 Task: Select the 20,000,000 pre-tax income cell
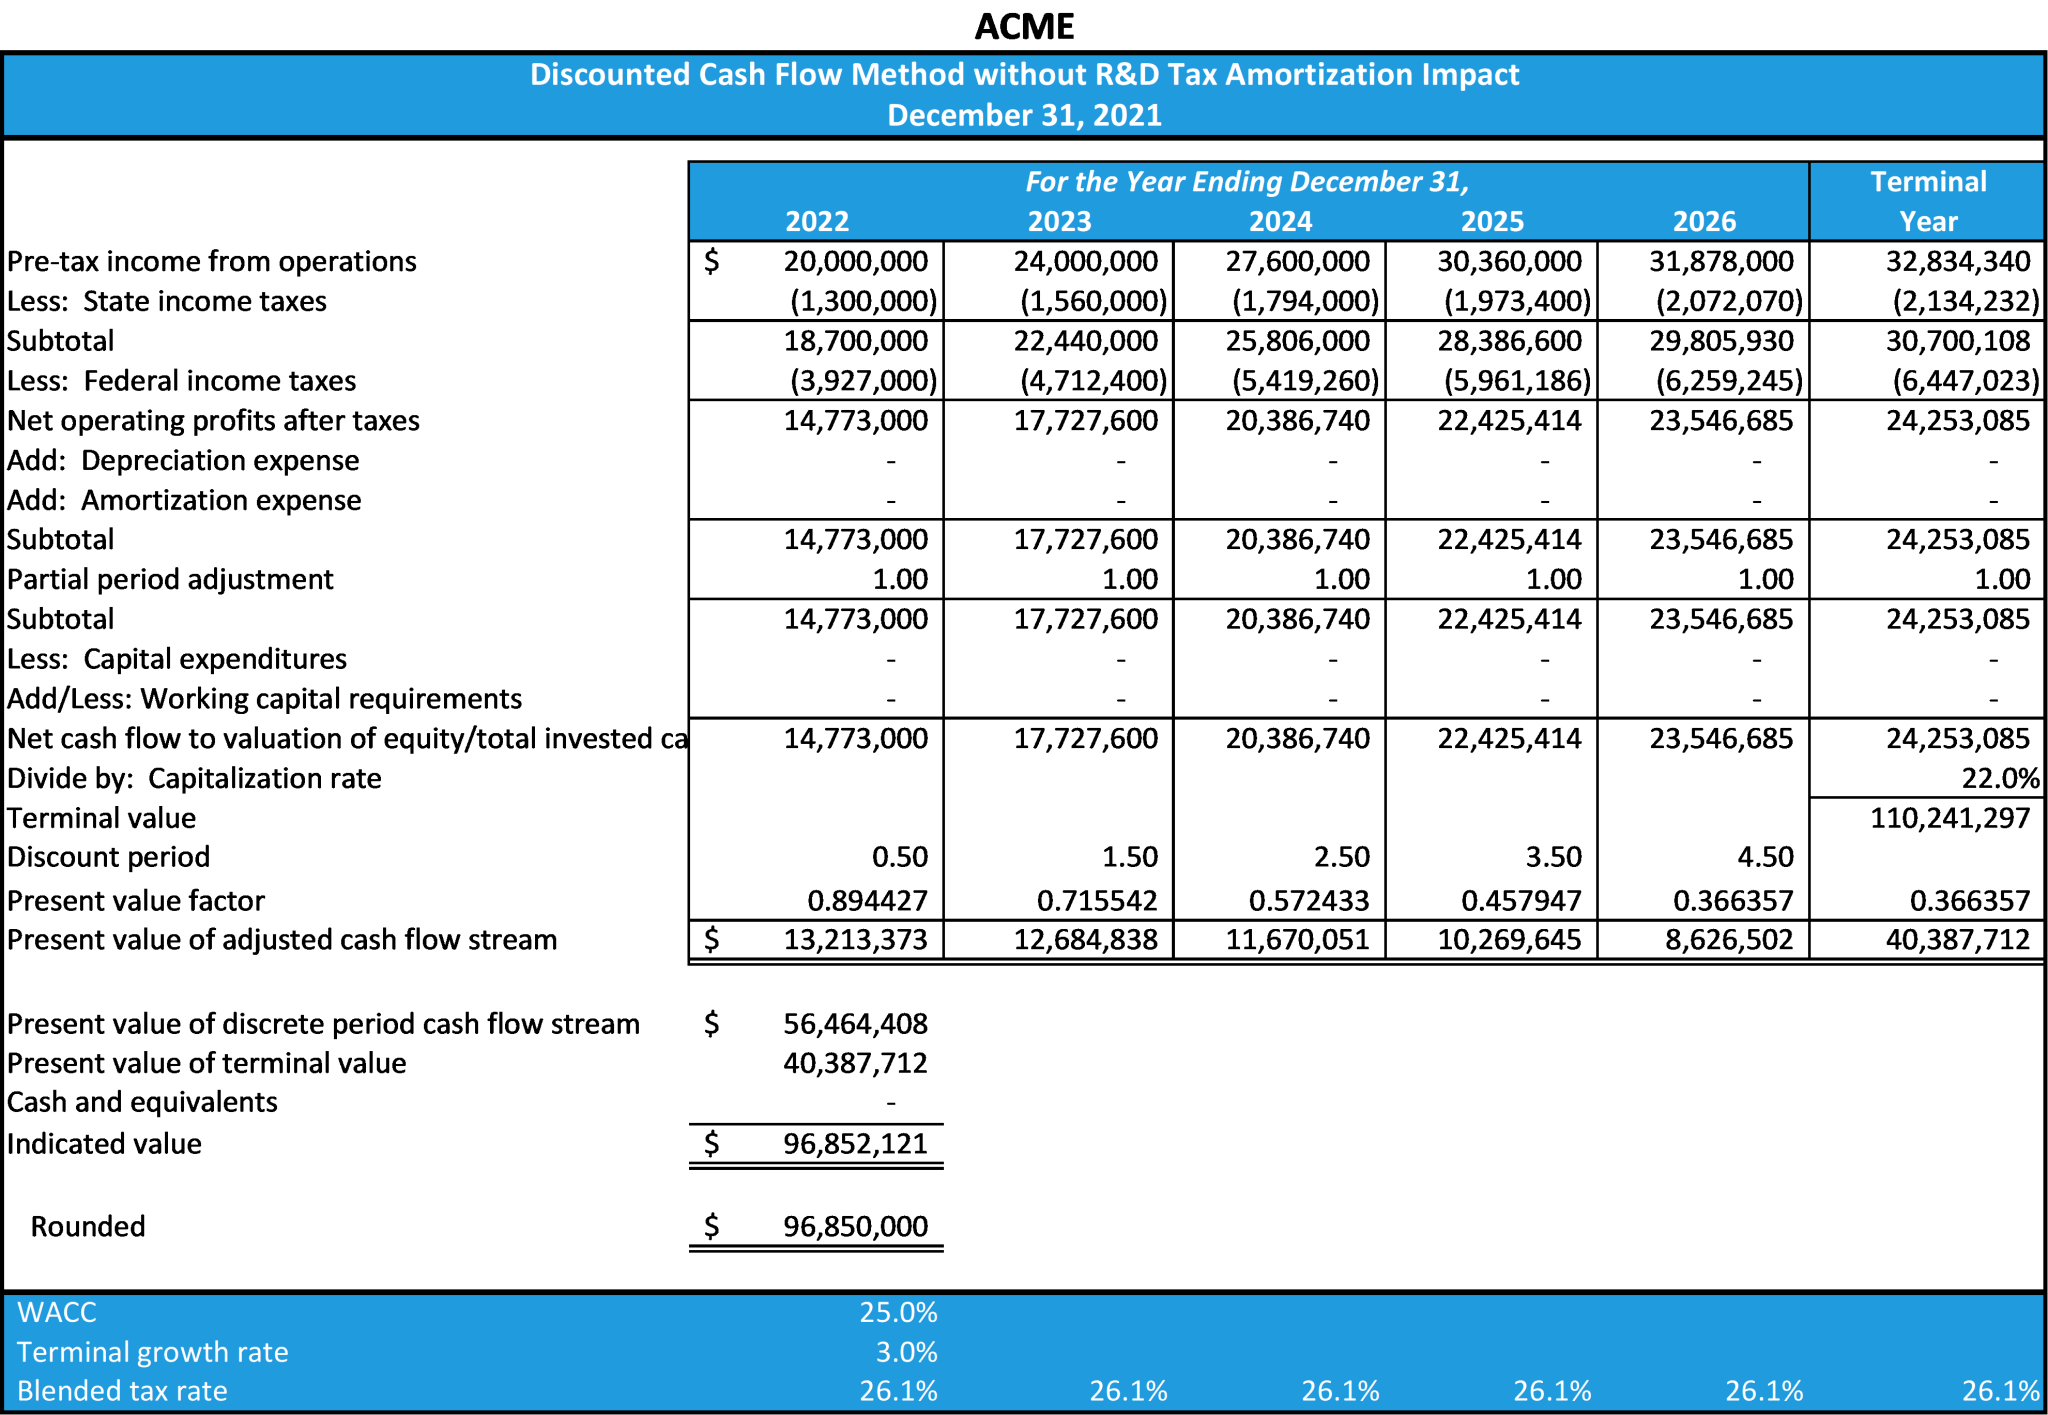pos(856,261)
